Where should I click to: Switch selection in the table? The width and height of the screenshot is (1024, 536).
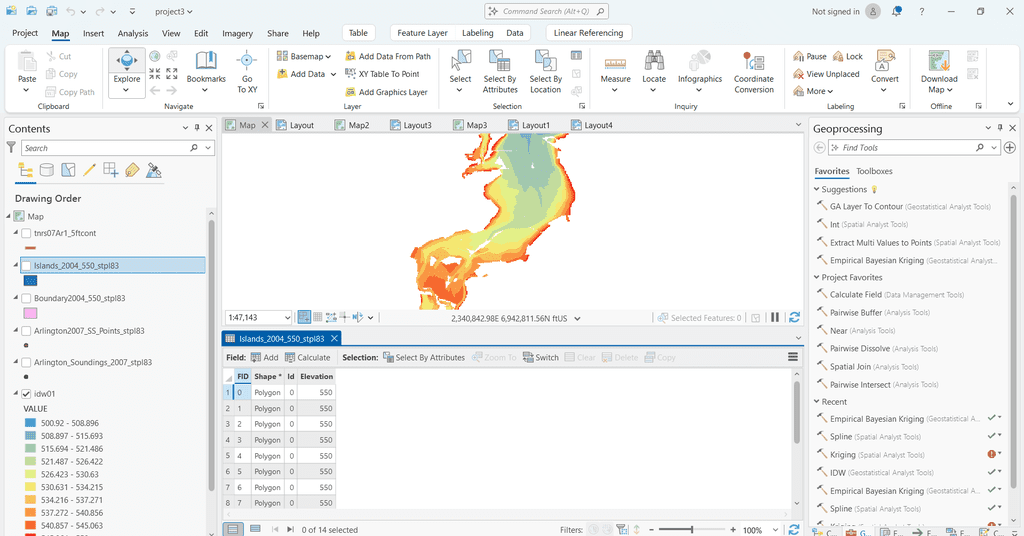[x=541, y=357]
